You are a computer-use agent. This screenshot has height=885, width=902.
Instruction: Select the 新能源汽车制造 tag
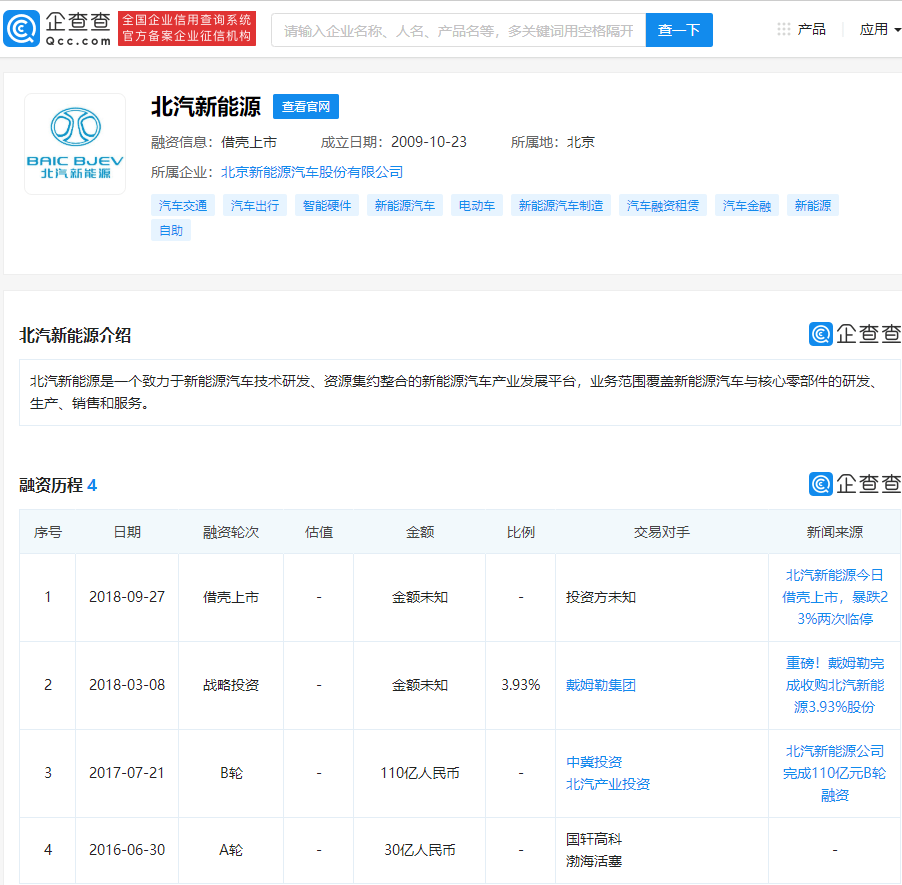tap(561, 205)
